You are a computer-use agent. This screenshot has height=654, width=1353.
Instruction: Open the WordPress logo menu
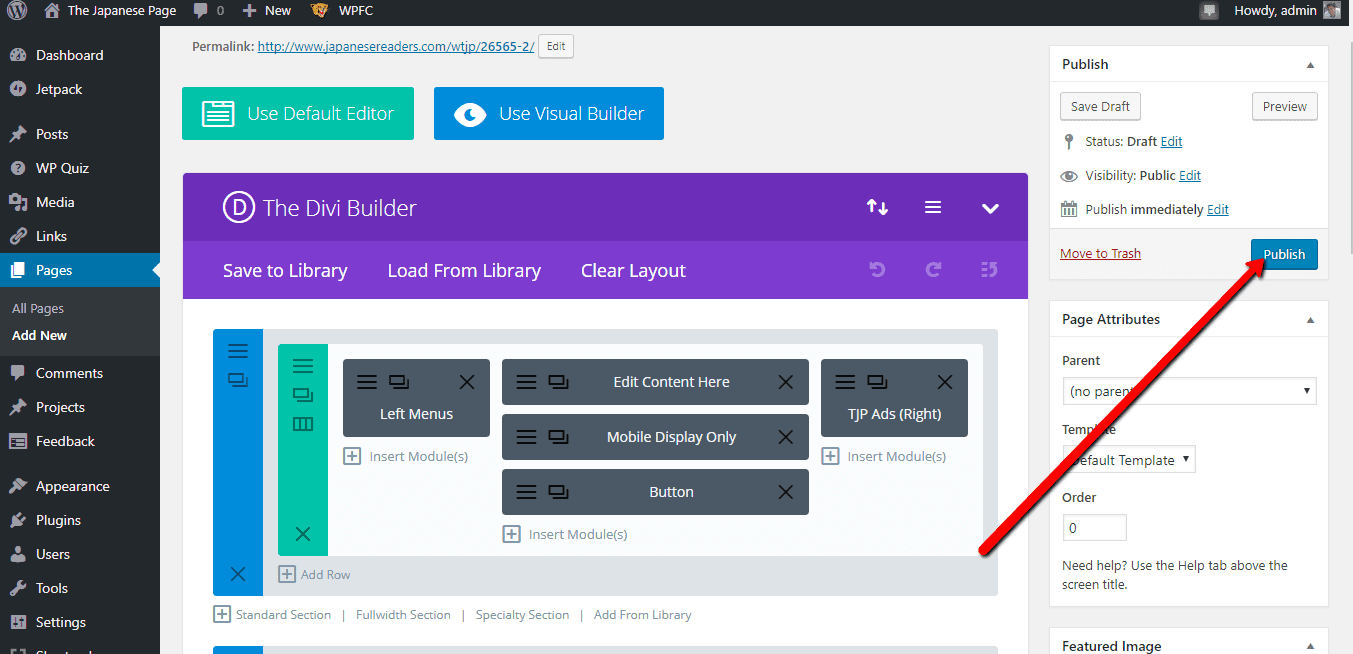17,10
